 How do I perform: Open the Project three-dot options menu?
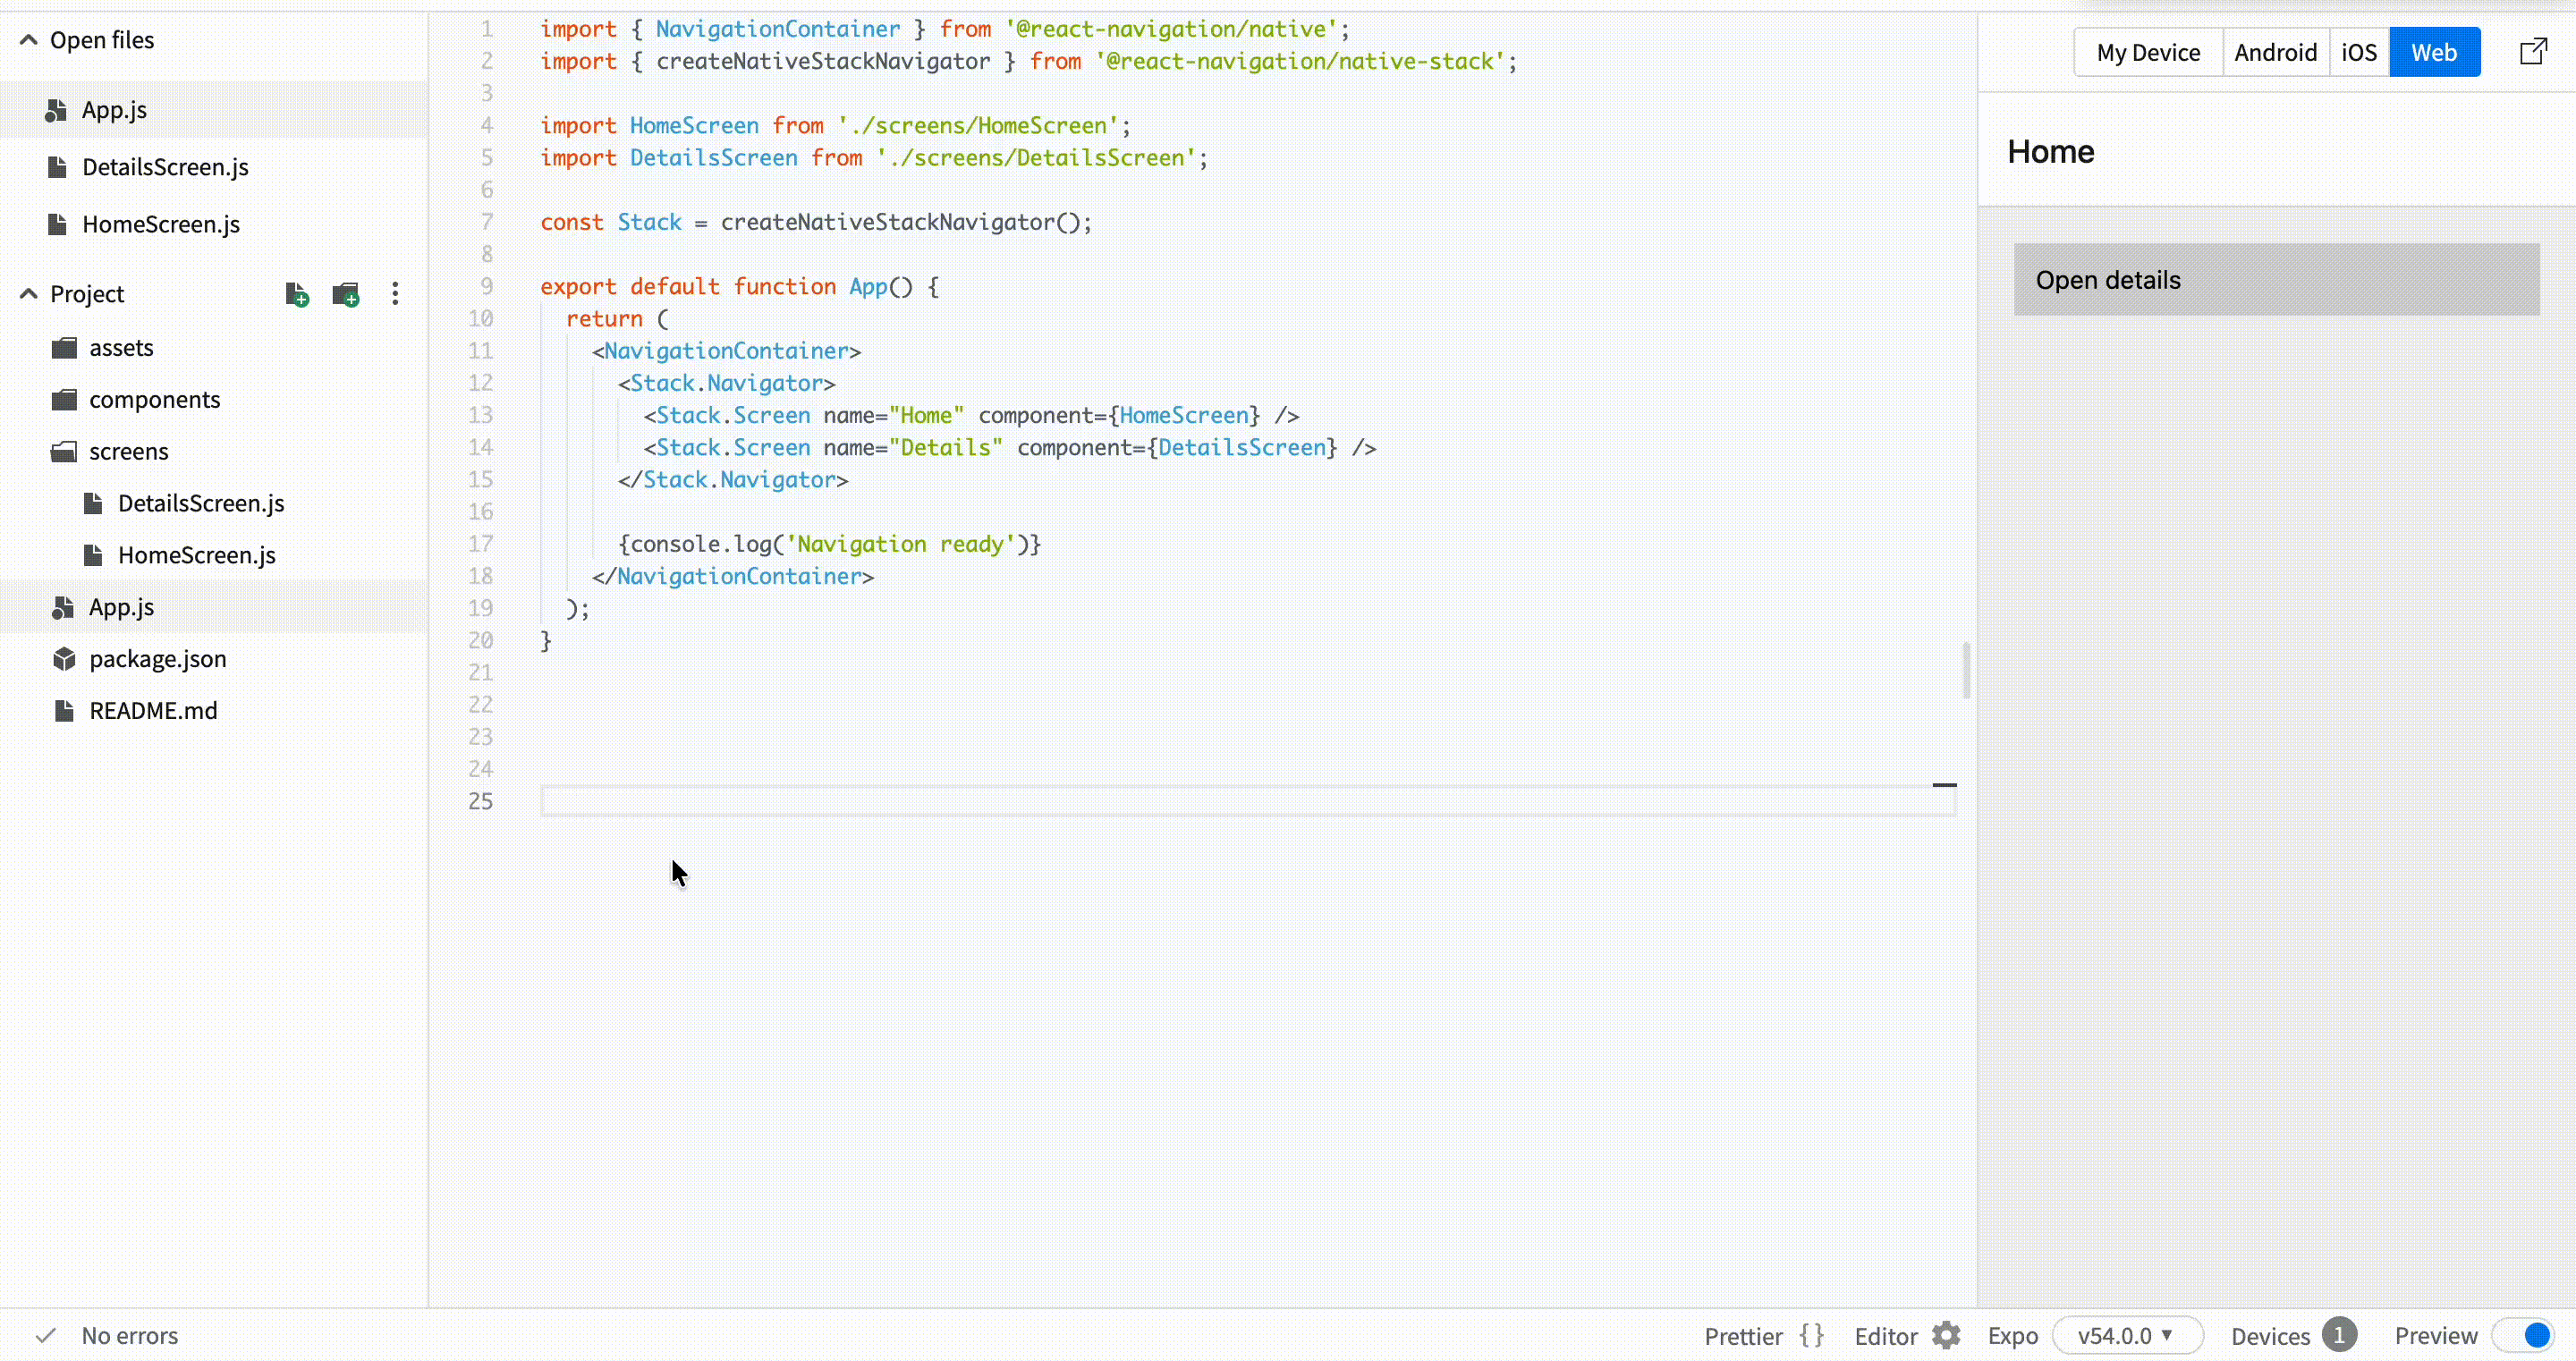coord(395,294)
